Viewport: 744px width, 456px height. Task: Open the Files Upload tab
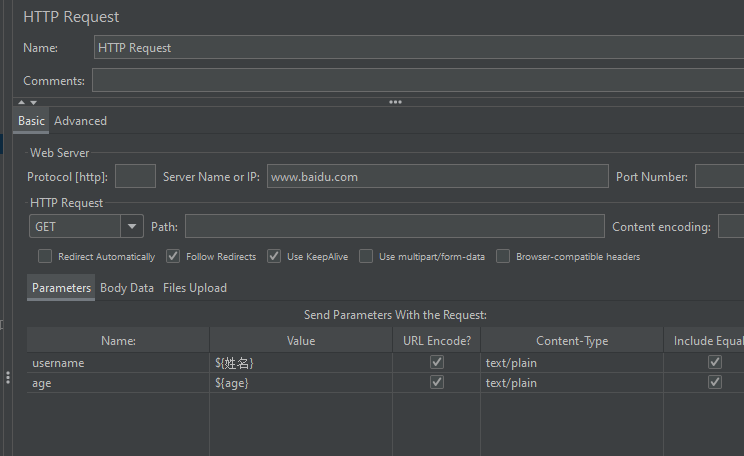(195, 288)
